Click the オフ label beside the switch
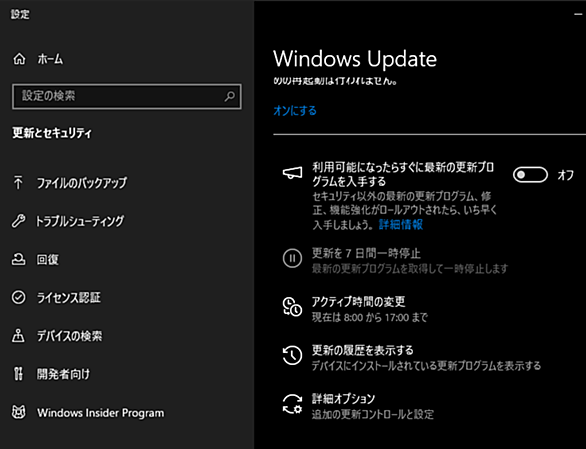Screen dimensions: 586x449 (566, 175)
